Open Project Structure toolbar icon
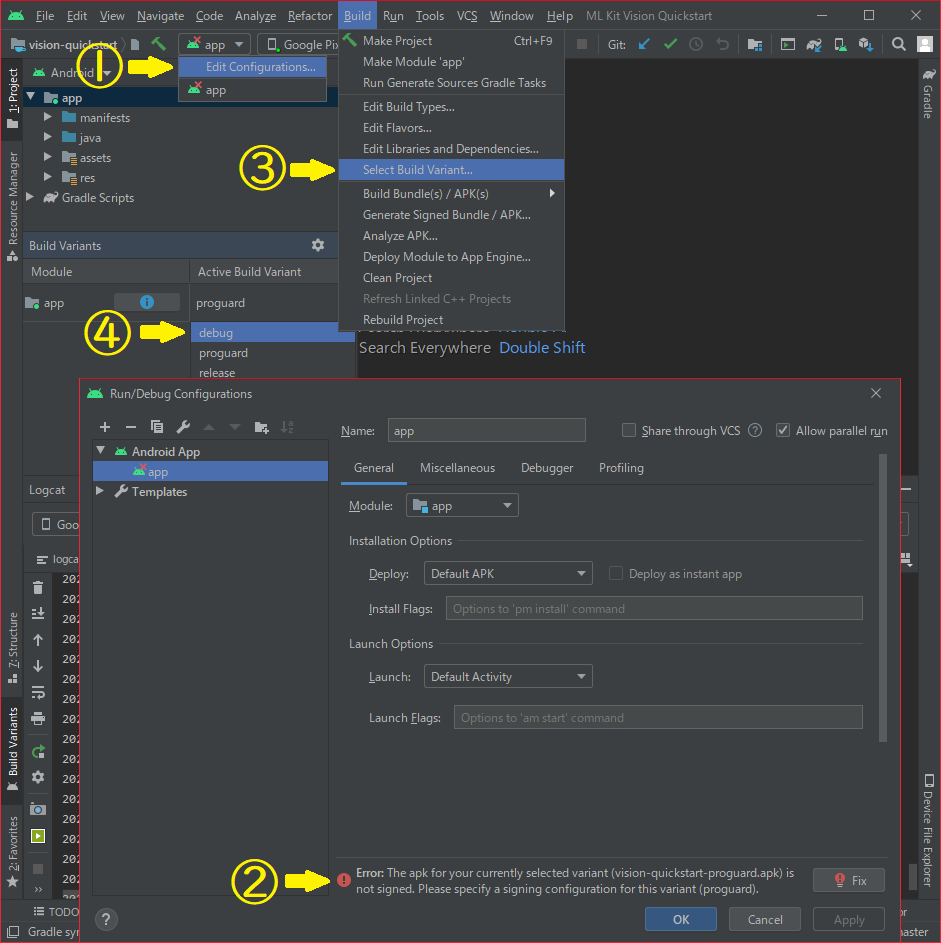The width and height of the screenshot is (941, 943). tap(755, 45)
